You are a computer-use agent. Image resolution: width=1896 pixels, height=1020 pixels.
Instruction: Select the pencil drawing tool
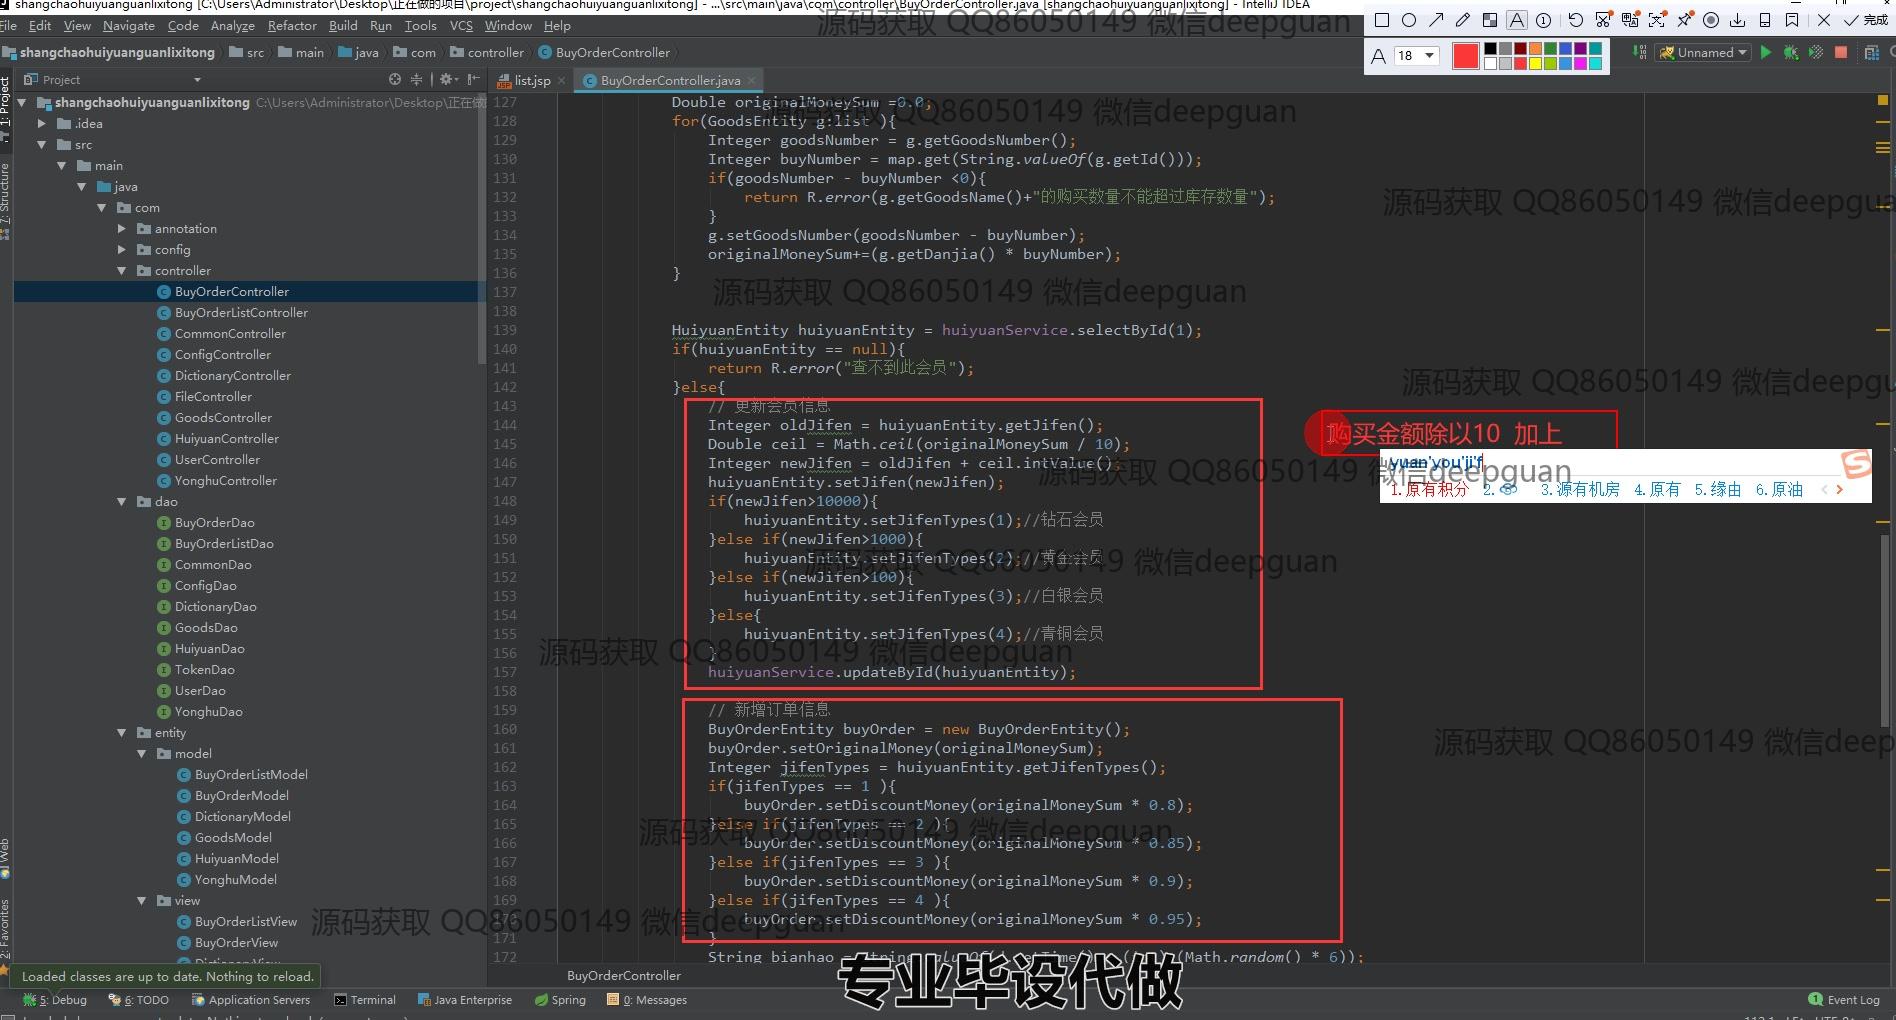tap(1463, 20)
